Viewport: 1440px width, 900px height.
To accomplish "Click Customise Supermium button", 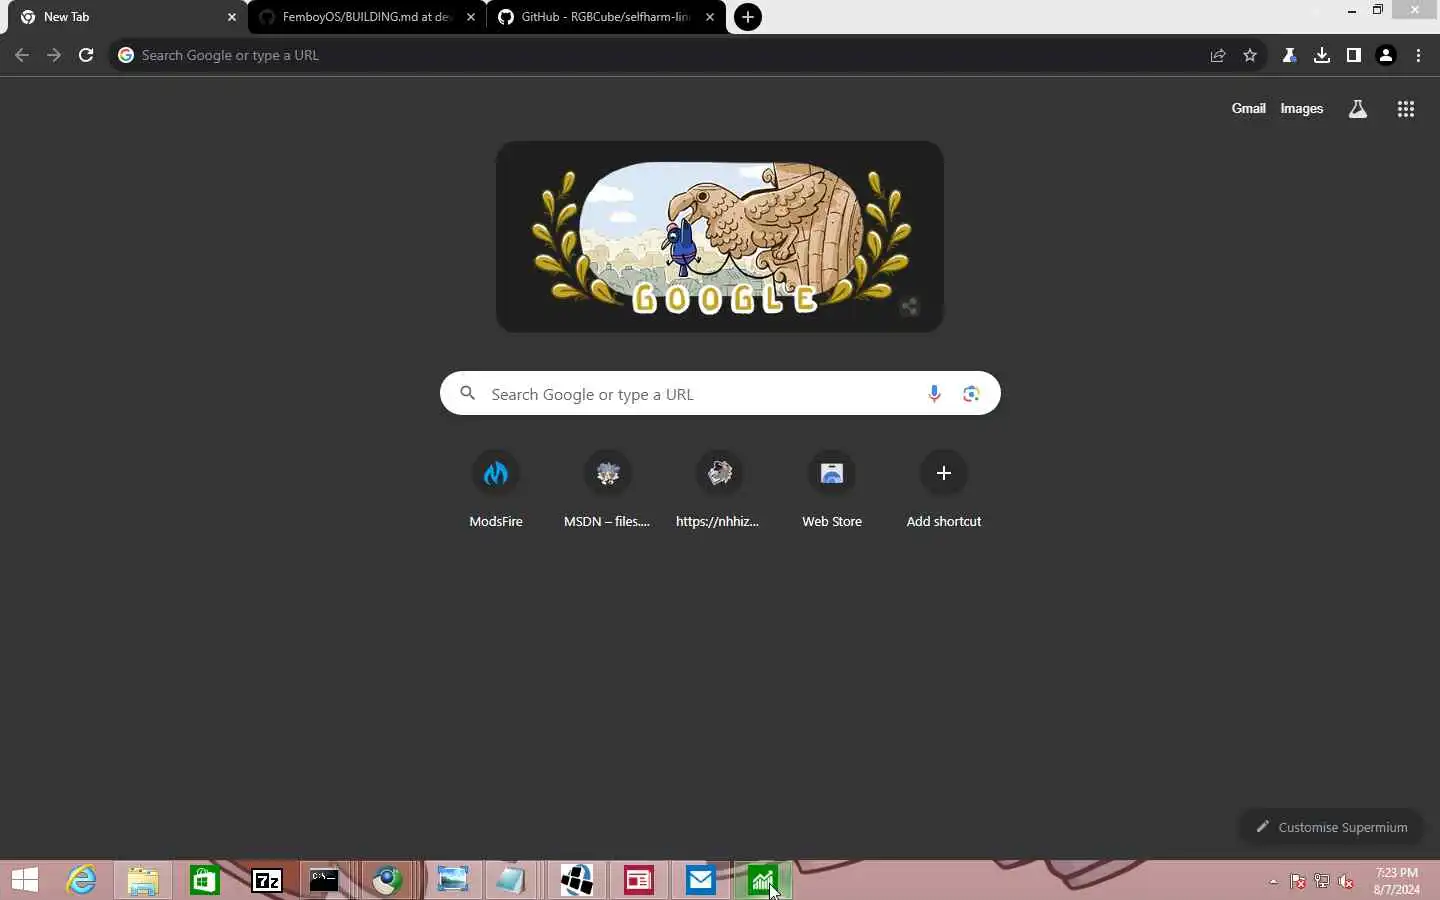I will (1331, 827).
